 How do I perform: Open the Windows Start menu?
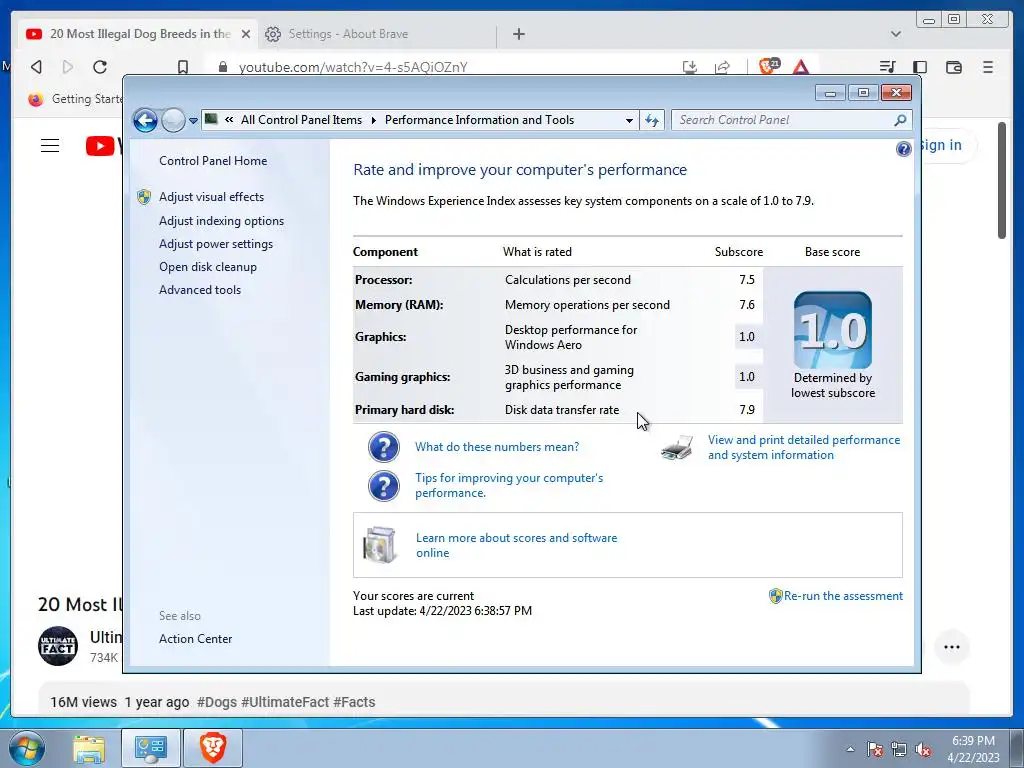pos(26,748)
